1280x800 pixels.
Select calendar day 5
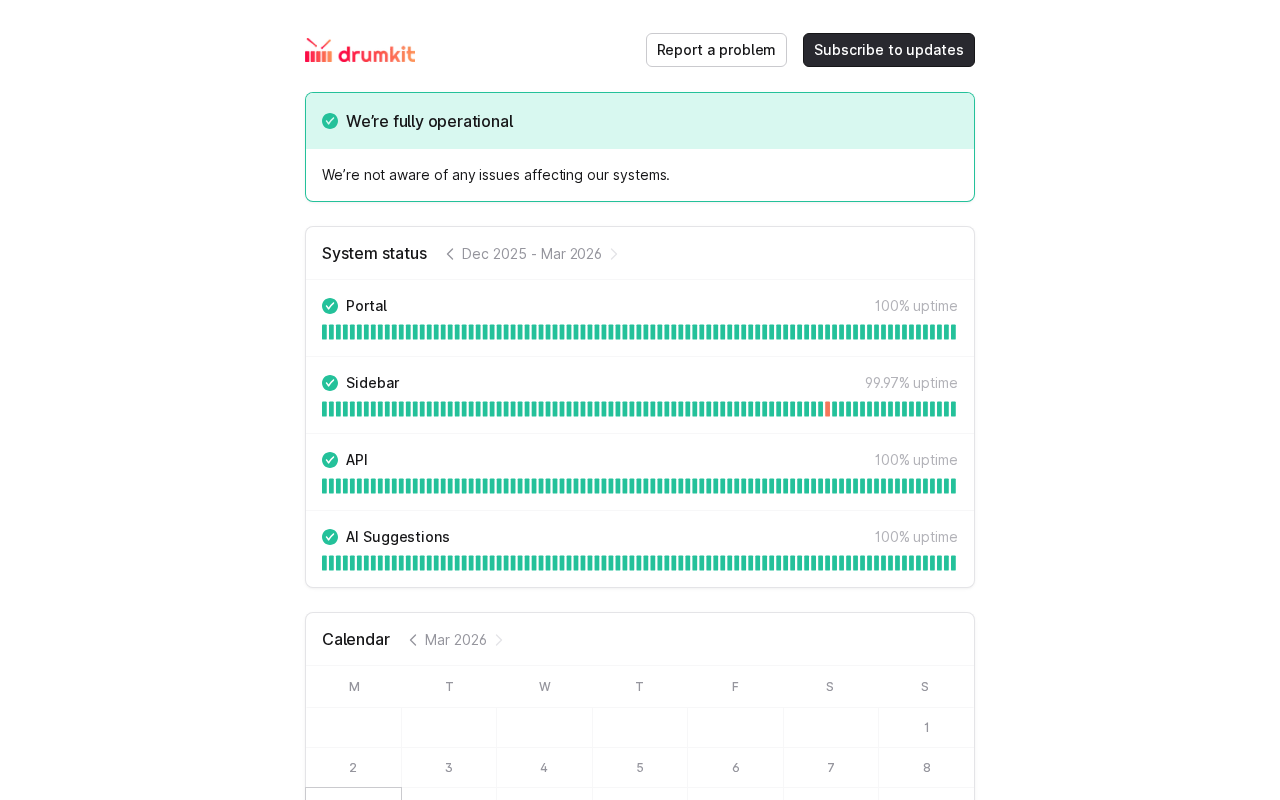[640, 768]
